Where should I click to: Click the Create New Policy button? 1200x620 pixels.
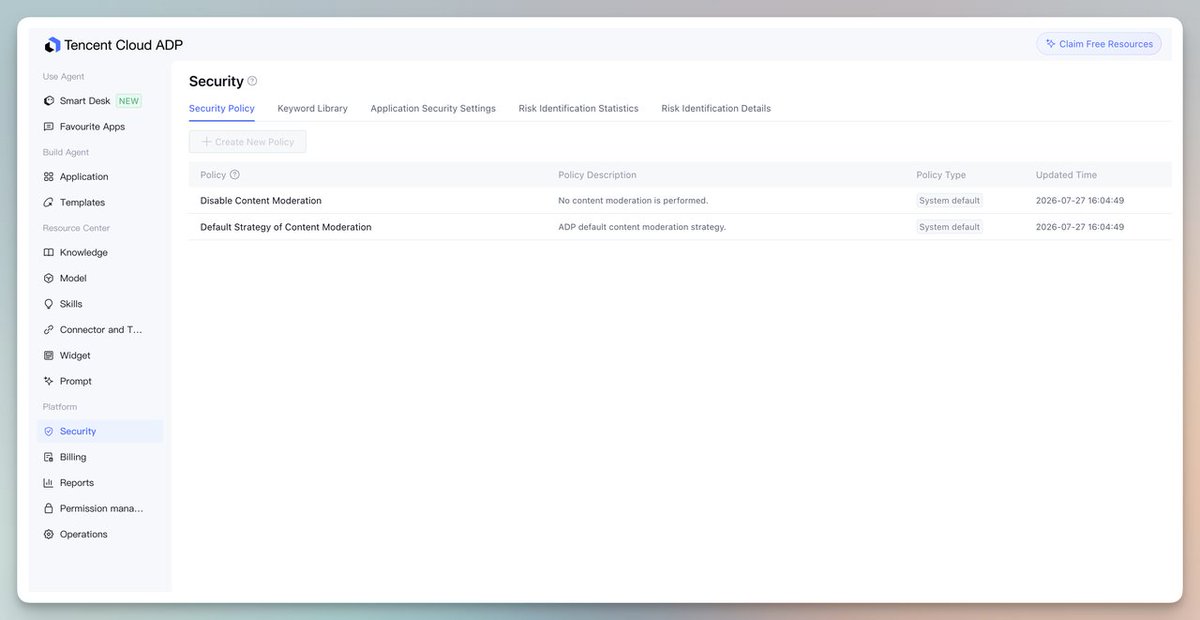248,142
